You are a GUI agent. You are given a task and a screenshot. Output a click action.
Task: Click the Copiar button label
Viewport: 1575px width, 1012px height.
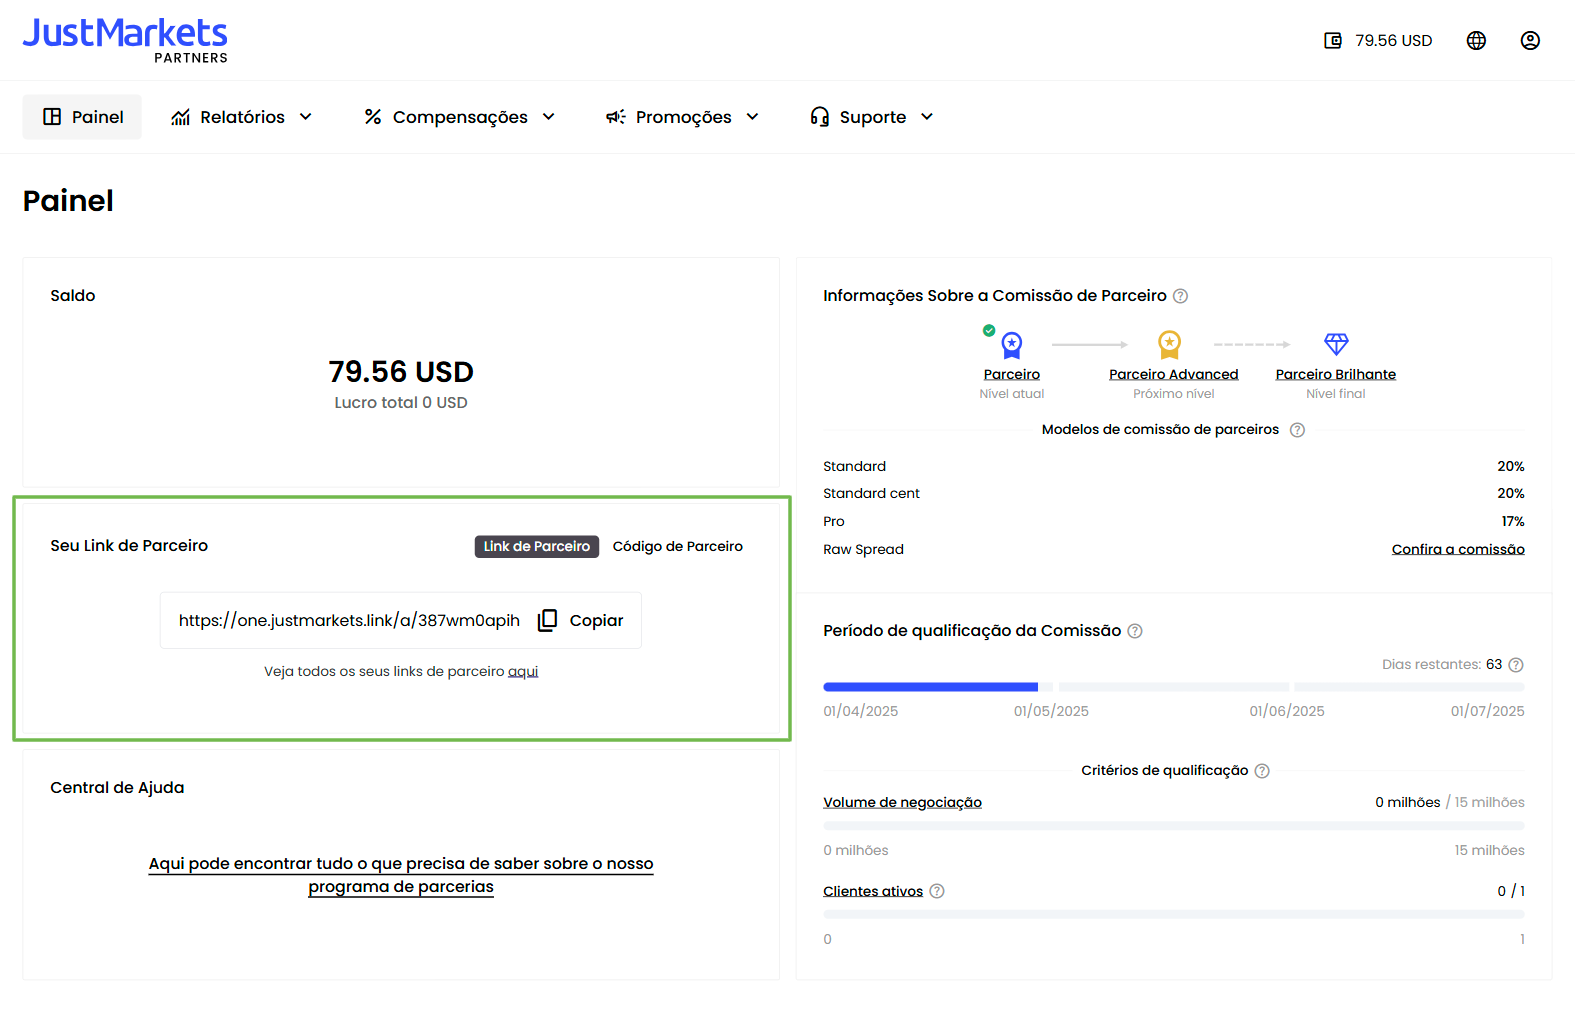tap(597, 621)
